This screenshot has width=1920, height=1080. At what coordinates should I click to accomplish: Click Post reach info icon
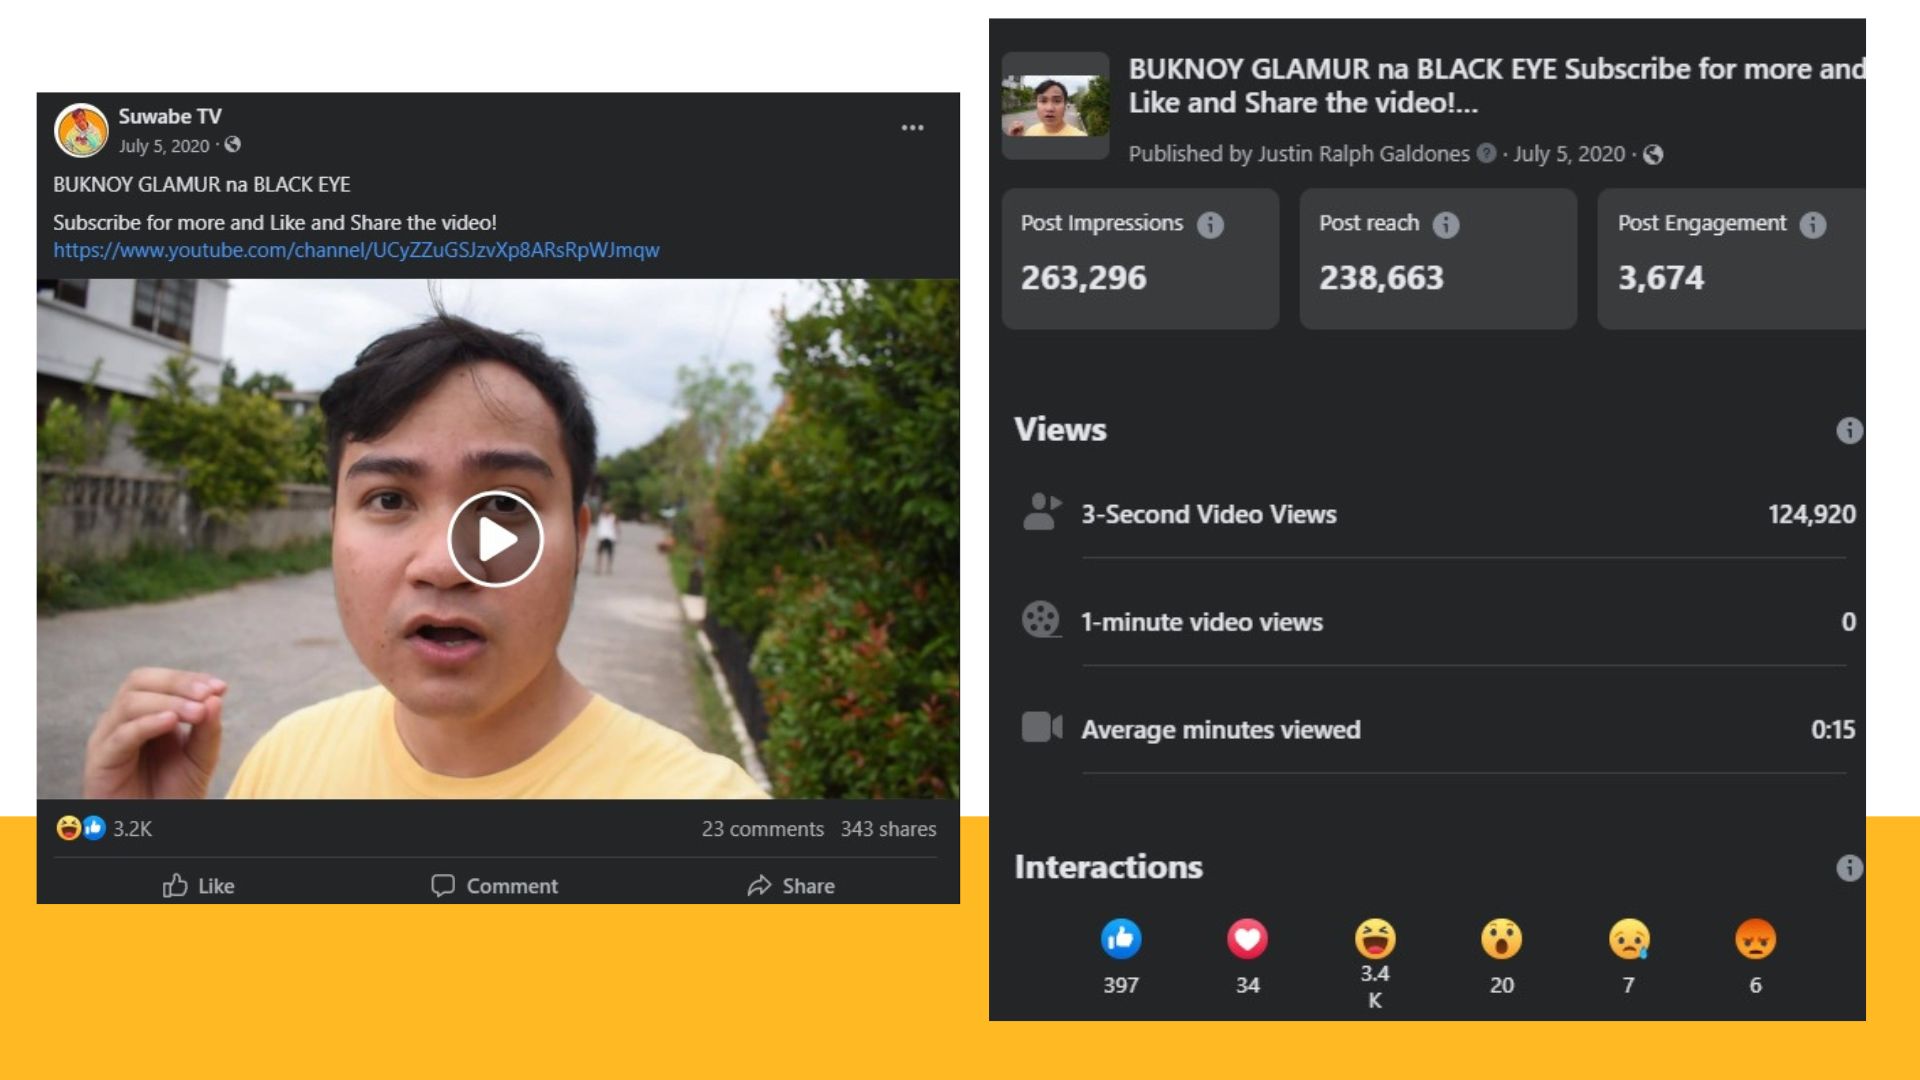coord(1445,225)
